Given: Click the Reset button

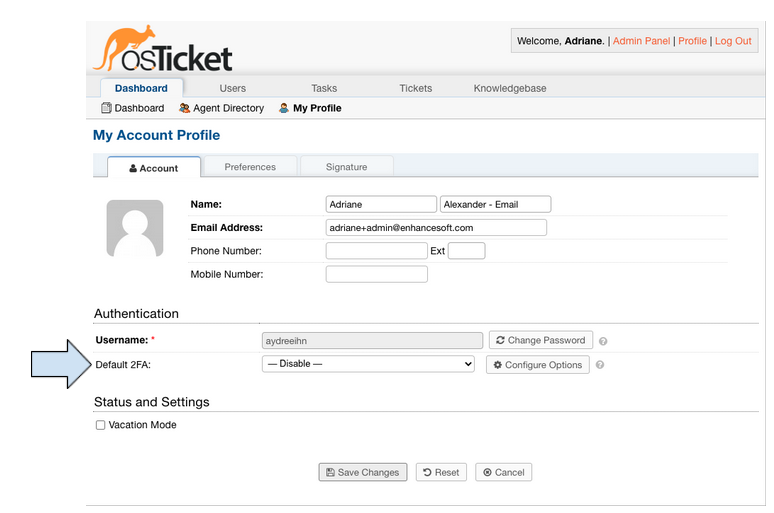Looking at the screenshot, I should pos(440,472).
